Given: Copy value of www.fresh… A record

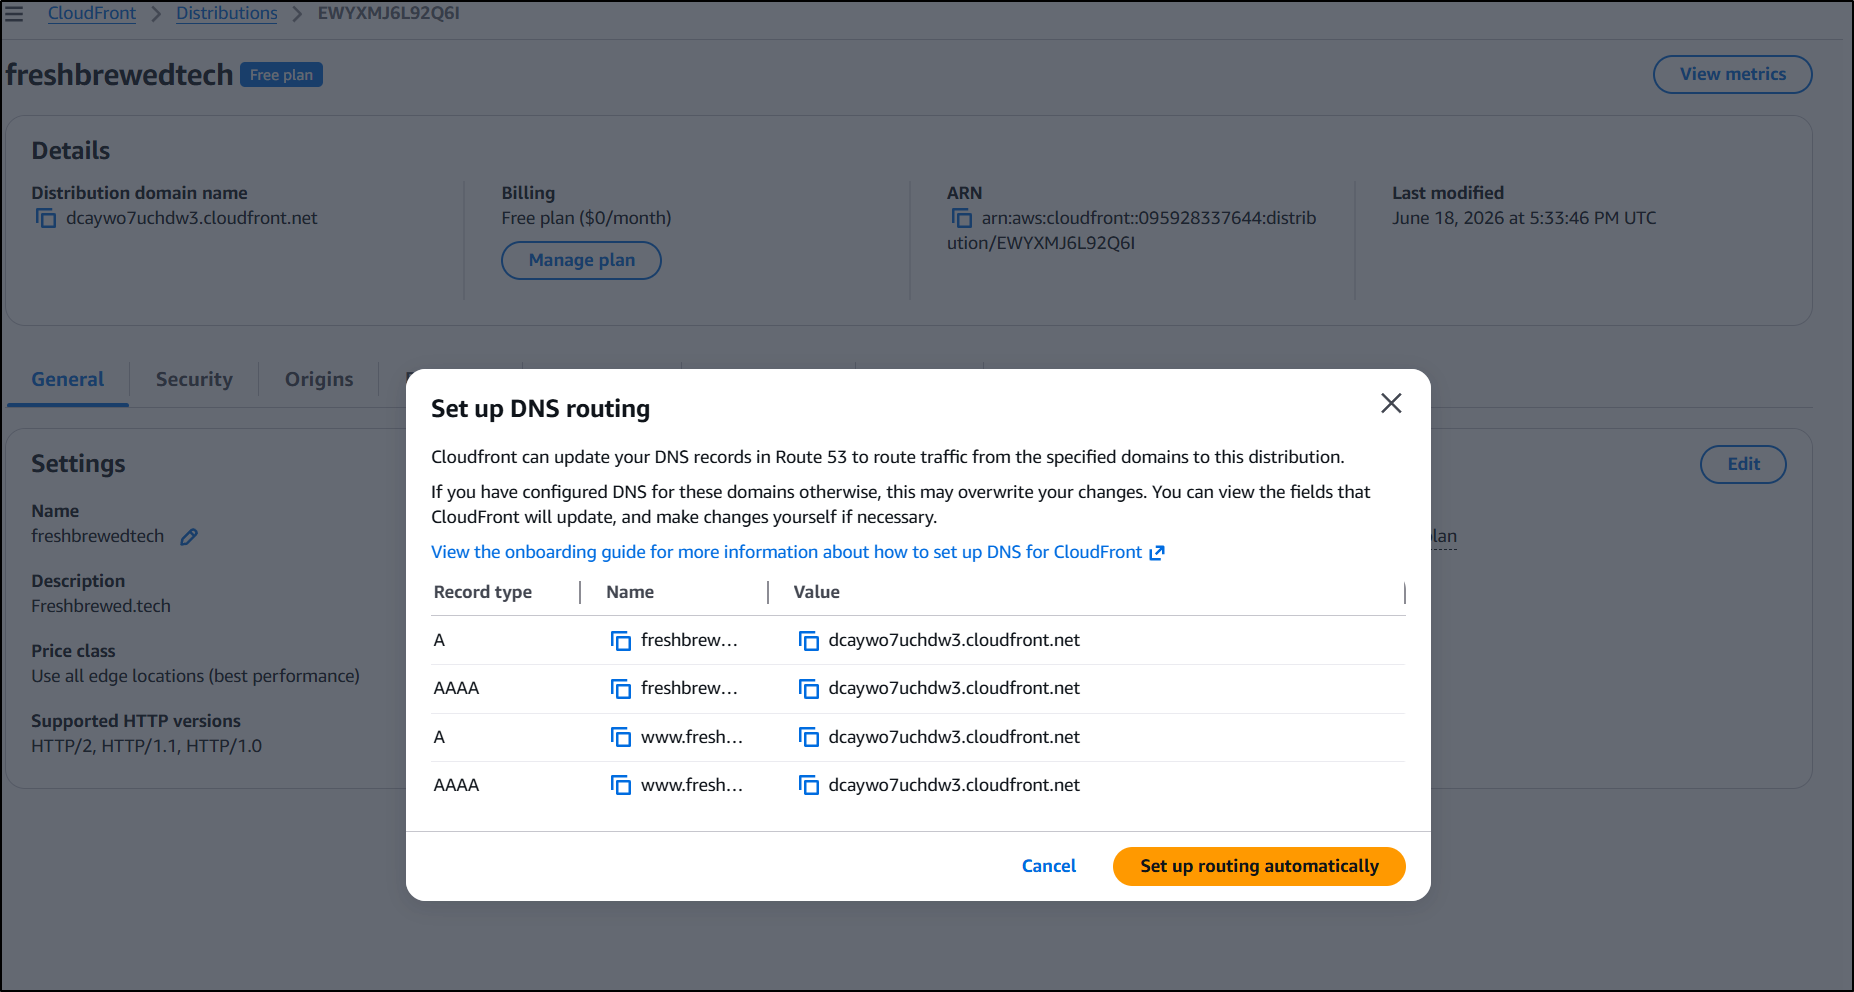Looking at the screenshot, I should pos(809,738).
